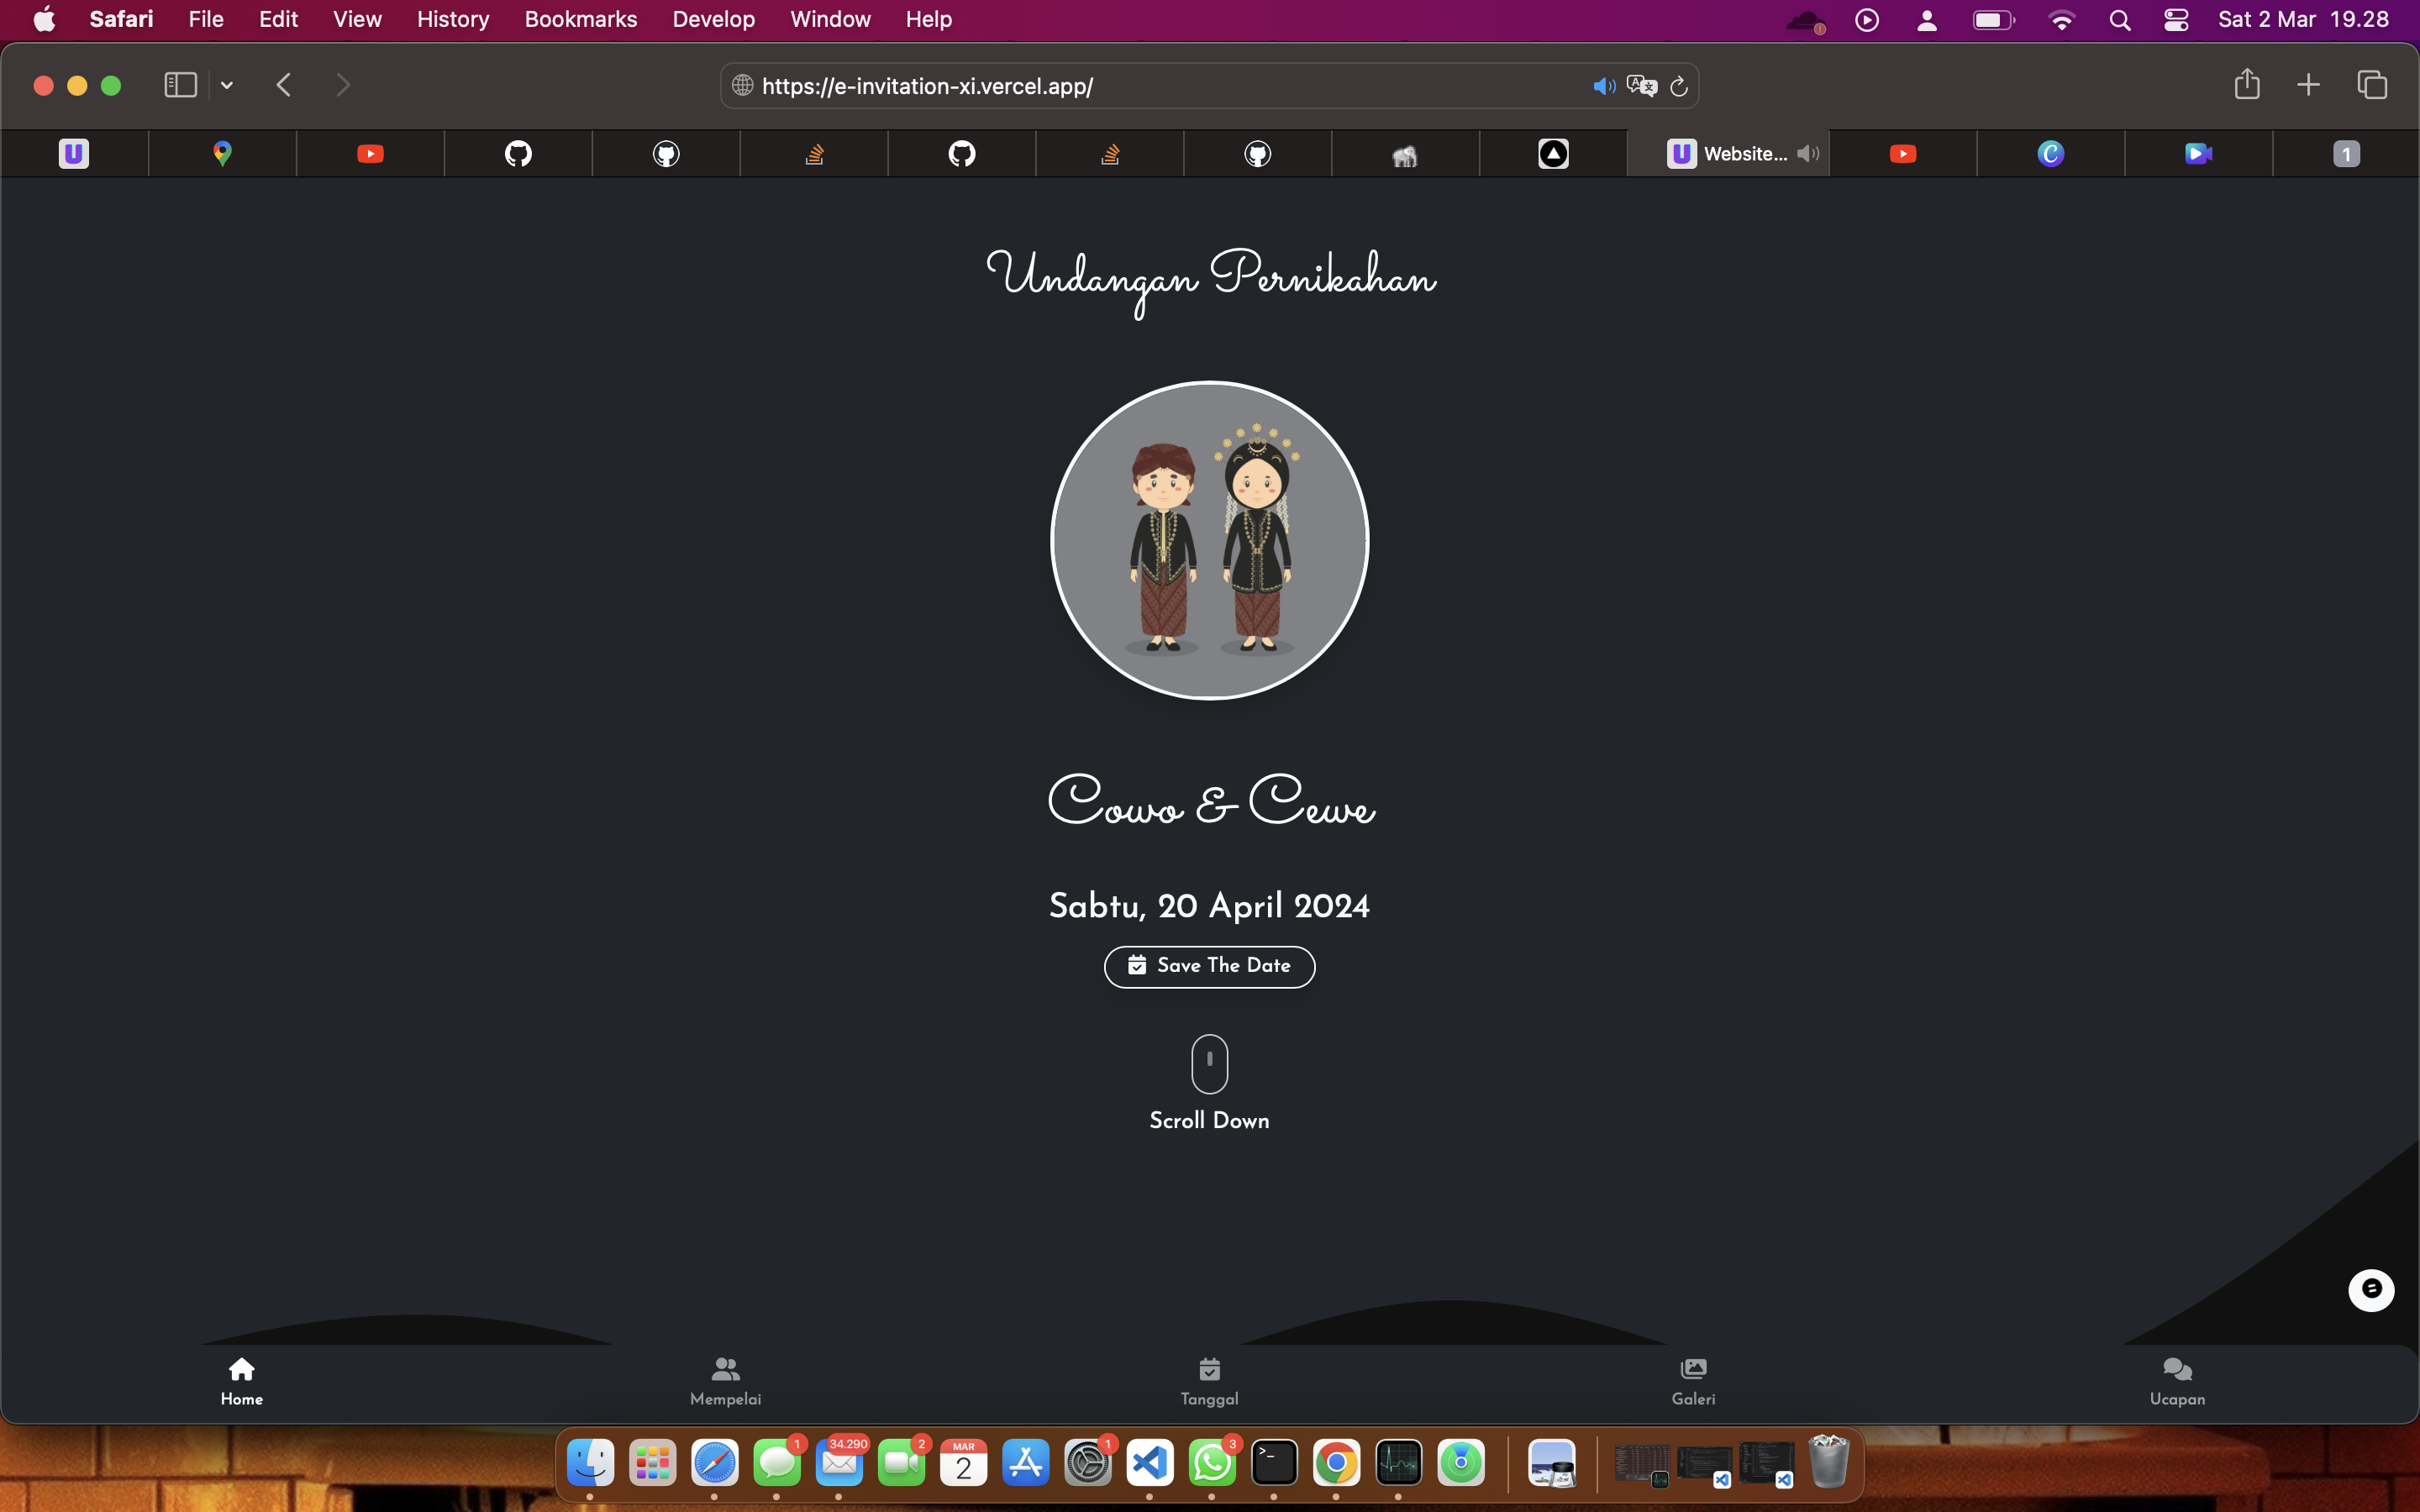Open the Galeri navigation item
Image resolution: width=2420 pixels, height=1512 pixels.
tap(1693, 1381)
